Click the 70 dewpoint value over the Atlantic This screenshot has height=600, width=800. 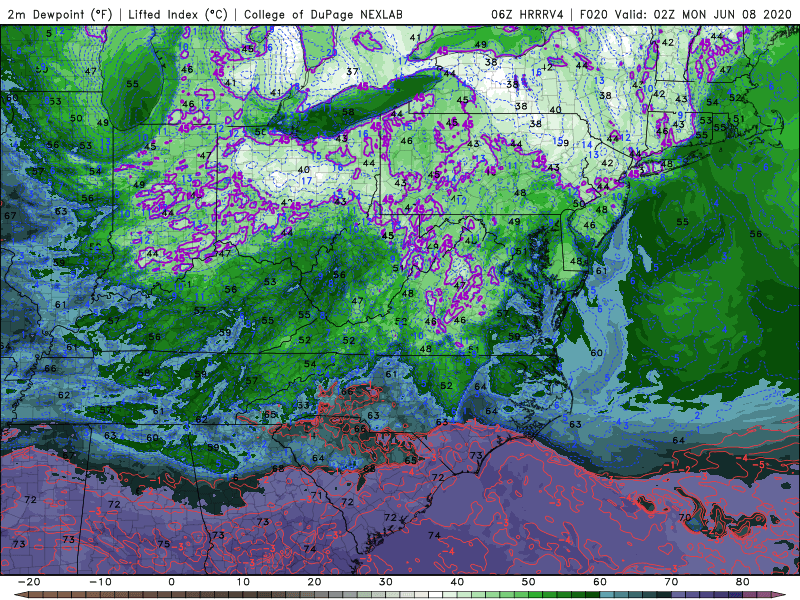[685, 517]
